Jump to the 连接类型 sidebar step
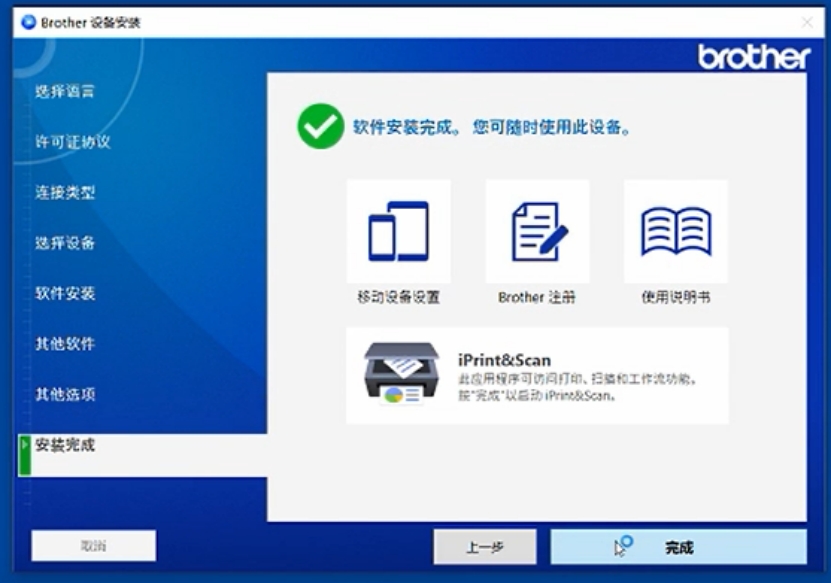Screen dimensions: 831x583 point(65,193)
